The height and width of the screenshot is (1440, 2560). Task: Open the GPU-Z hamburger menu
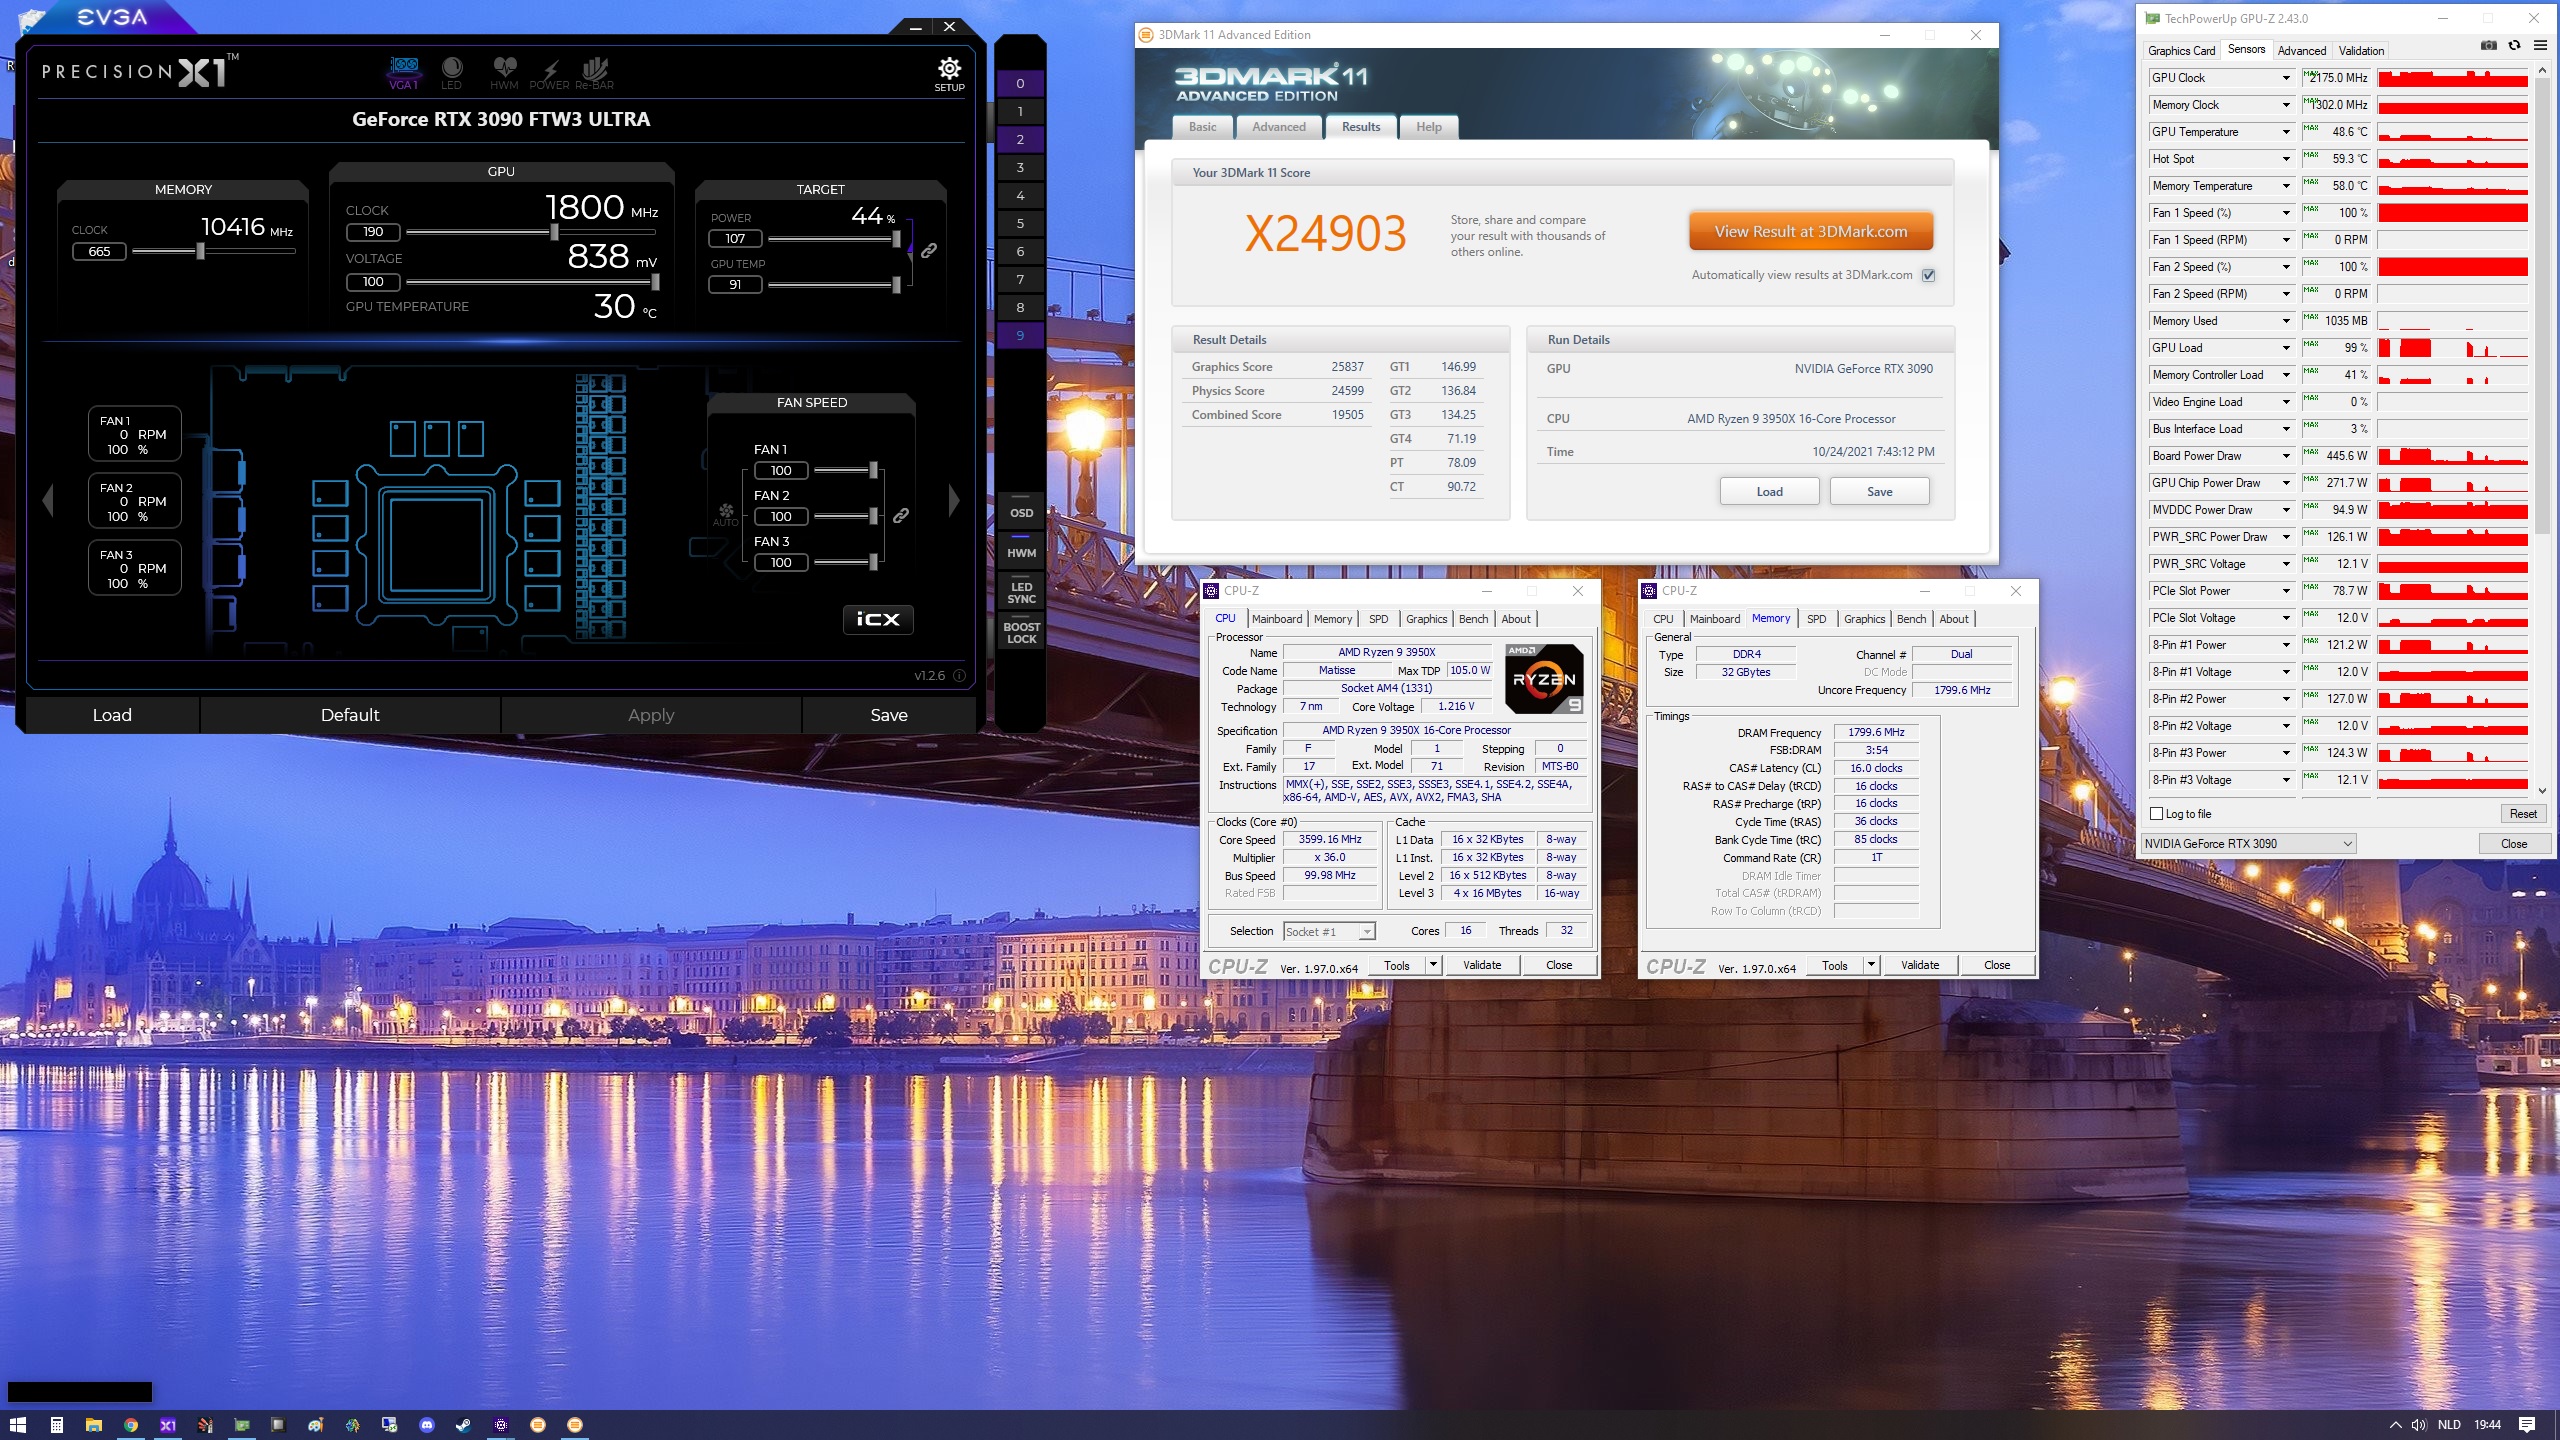(2540, 46)
